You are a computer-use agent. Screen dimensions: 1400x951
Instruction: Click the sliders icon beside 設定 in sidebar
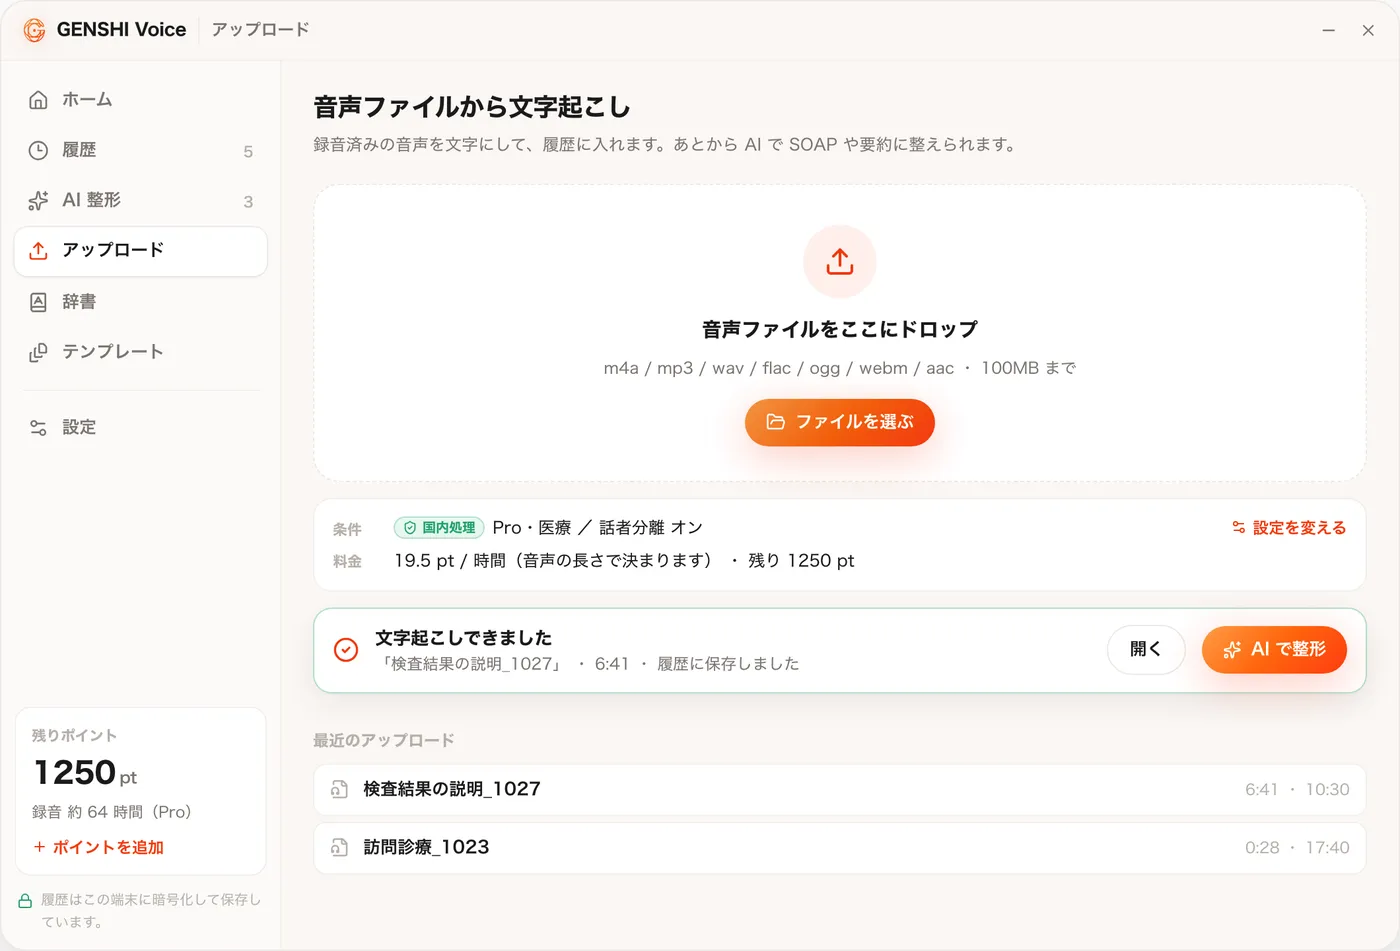38,428
